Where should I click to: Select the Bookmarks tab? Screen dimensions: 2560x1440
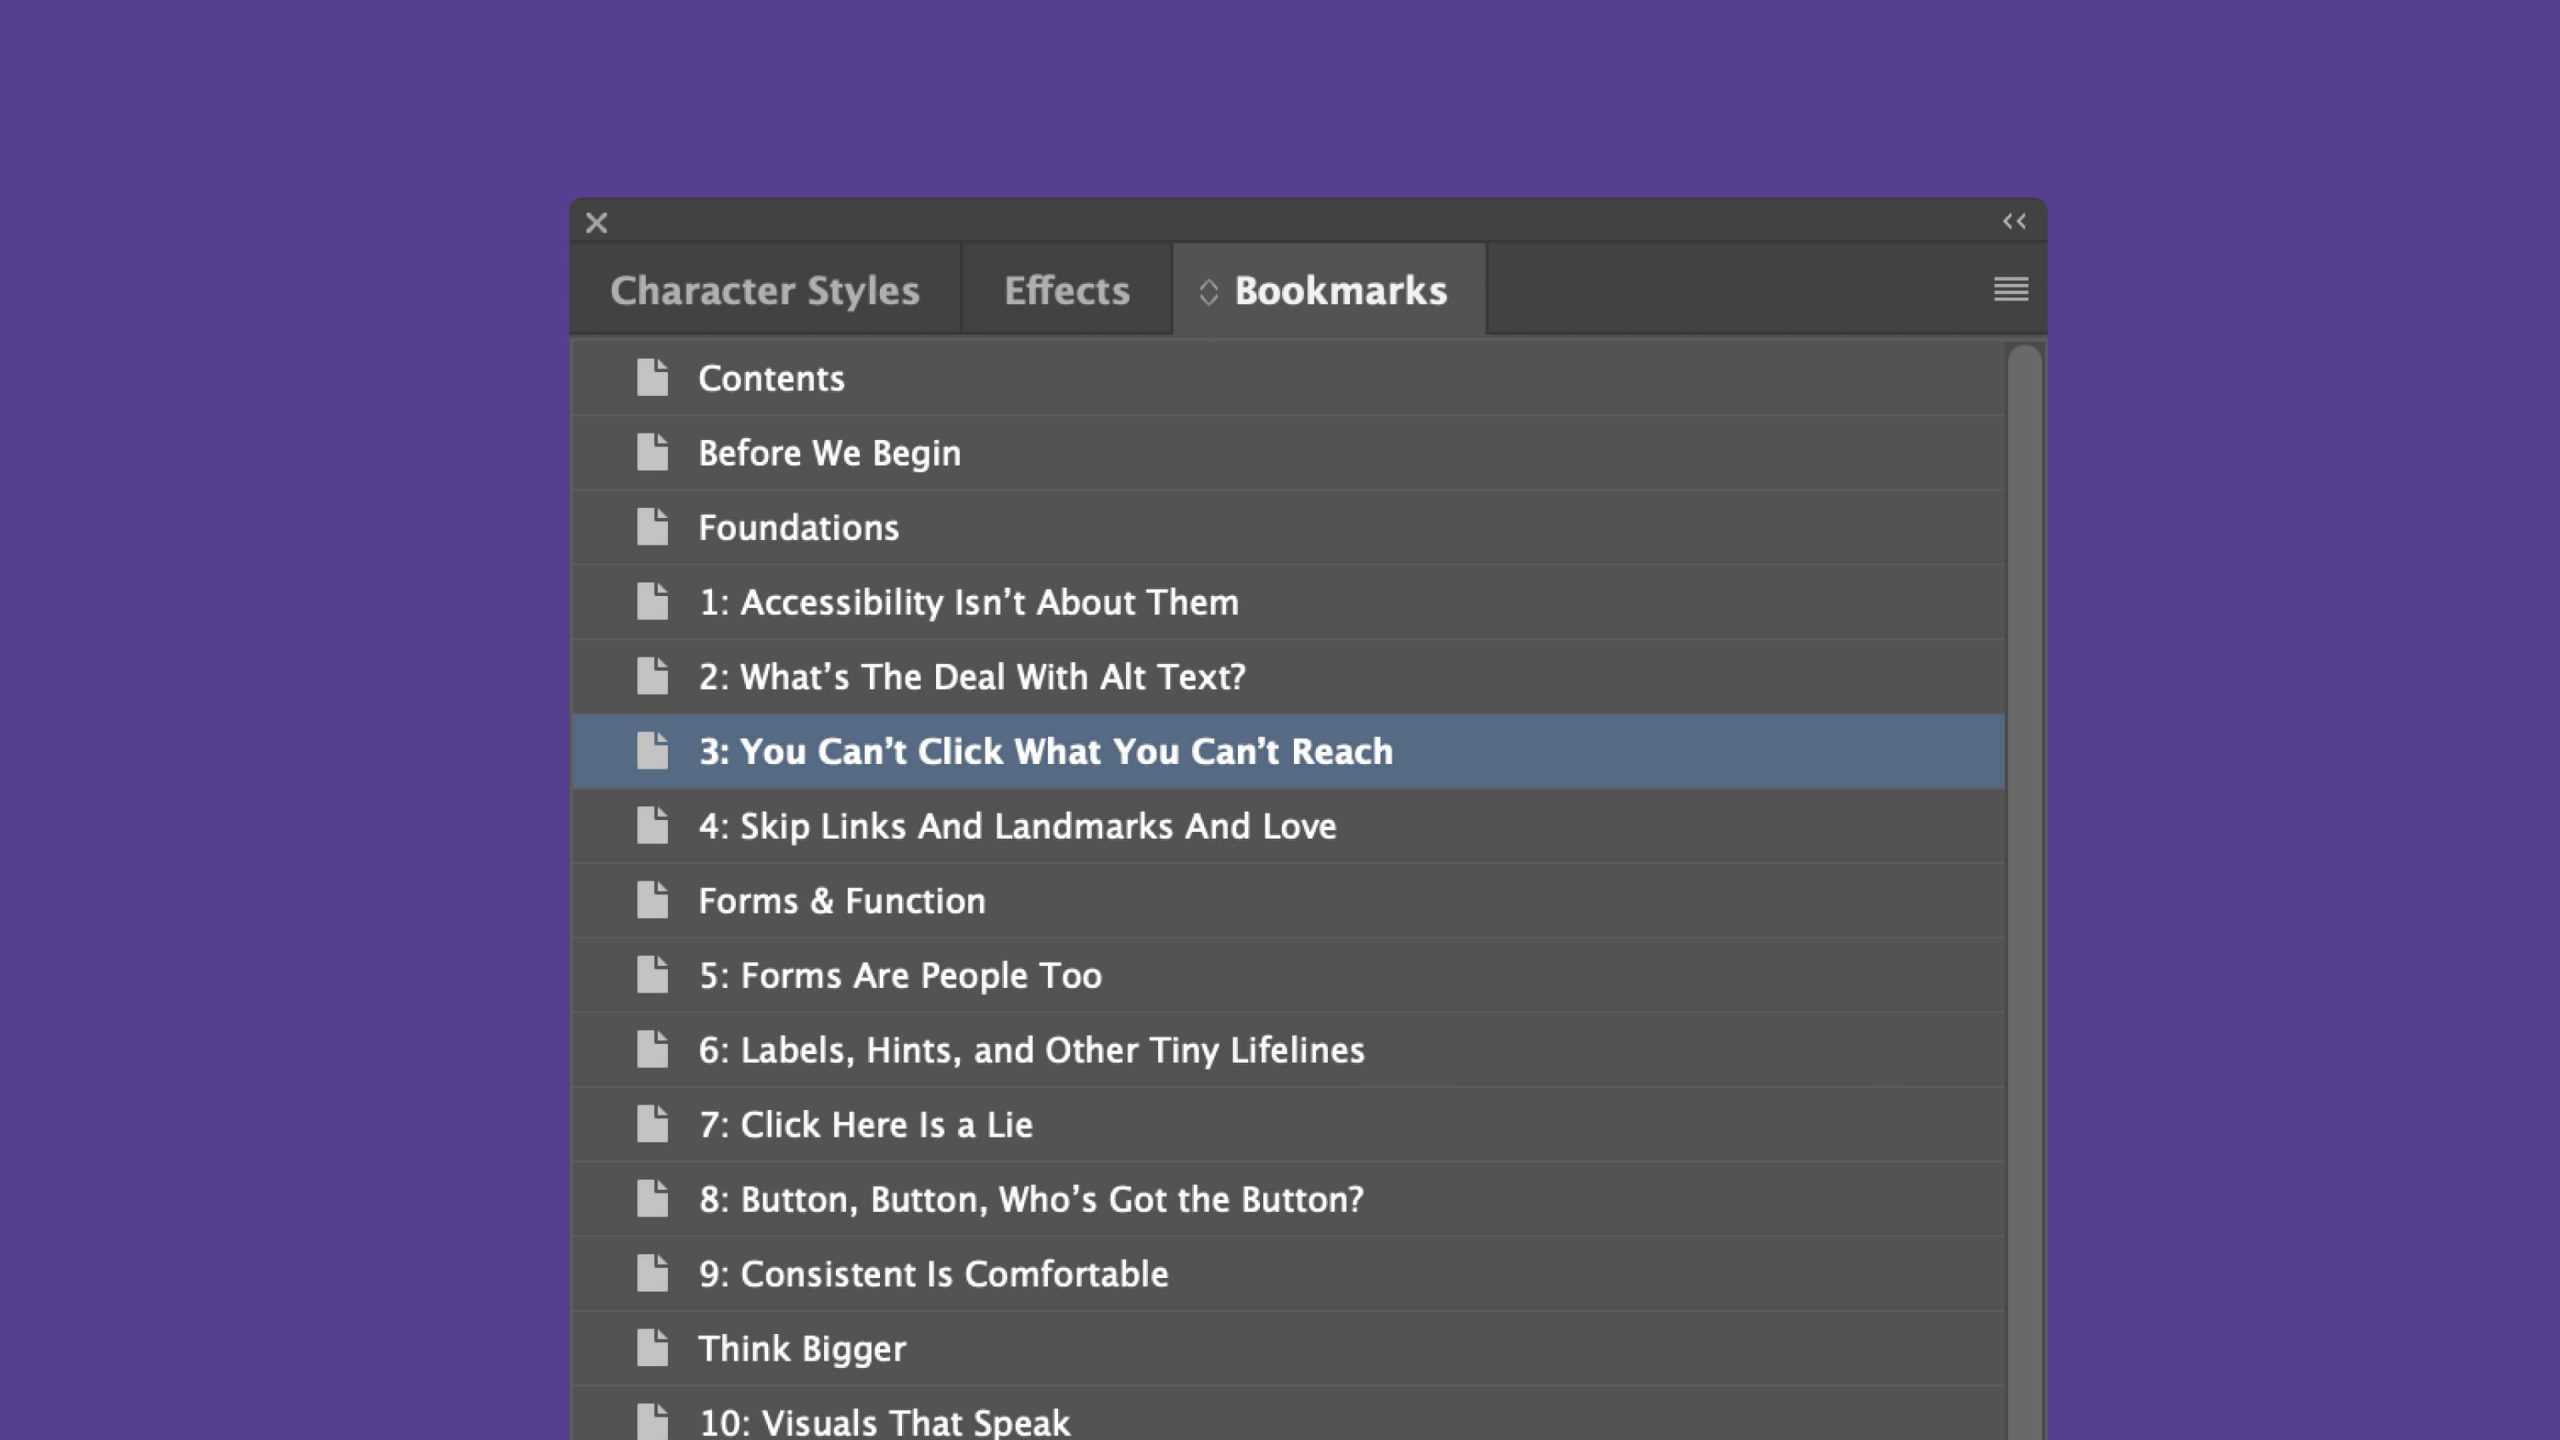(1340, 290)
